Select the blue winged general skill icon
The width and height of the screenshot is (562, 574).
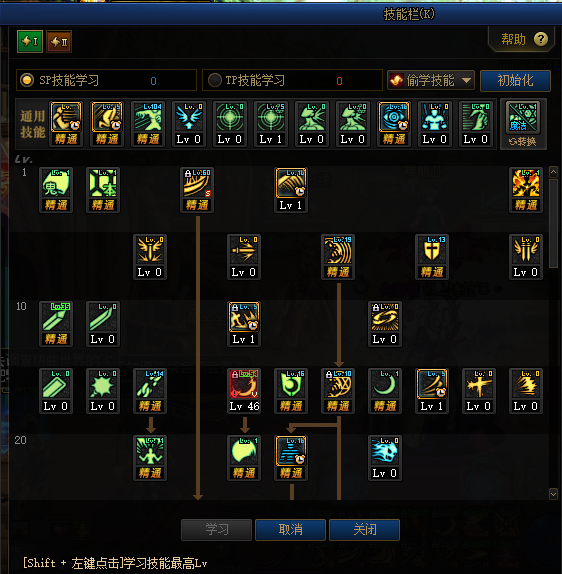pos(189,117)
